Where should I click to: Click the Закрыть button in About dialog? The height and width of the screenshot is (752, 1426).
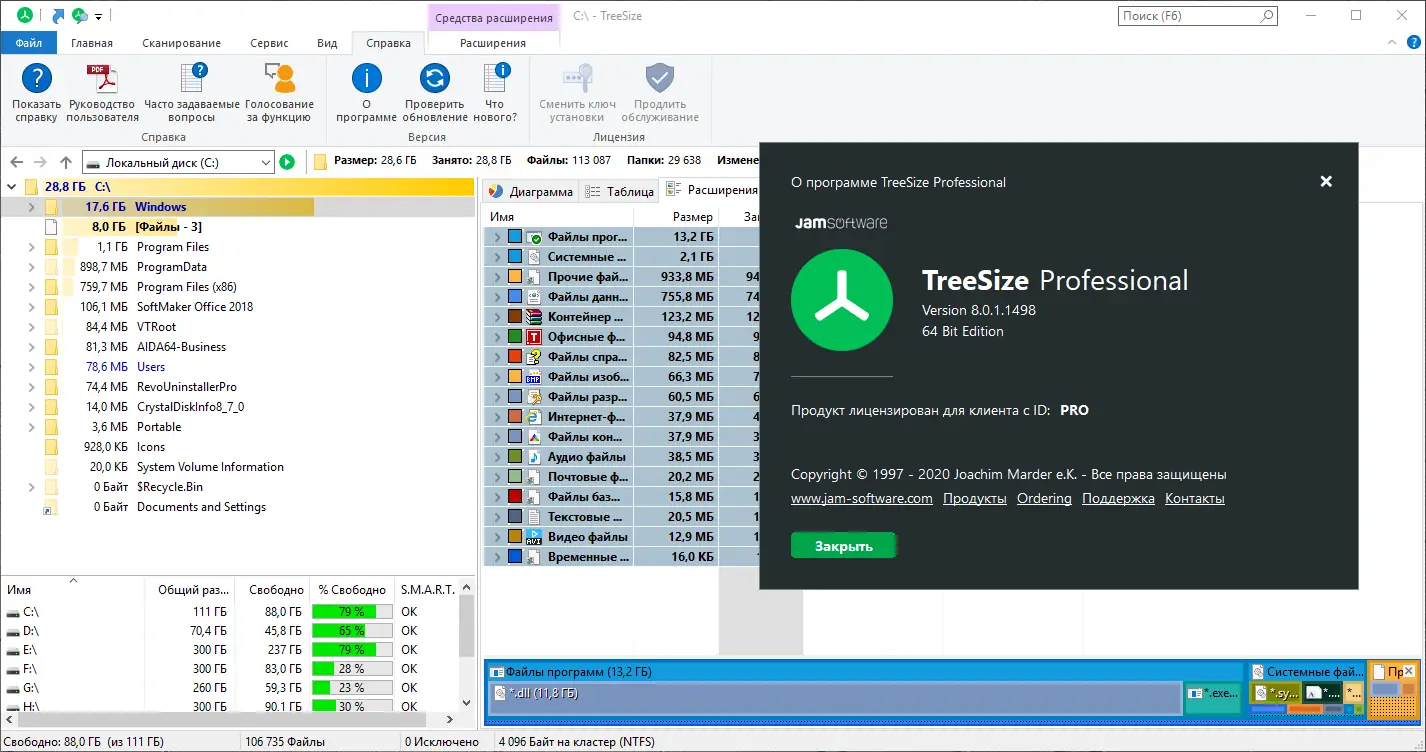[844, 546]
